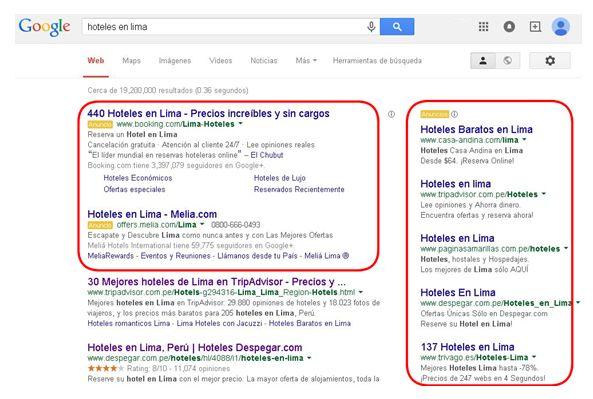This screenshot has height=399, width=593.
Task: Switch to the Videos tab
Action: tap(220, 61)
